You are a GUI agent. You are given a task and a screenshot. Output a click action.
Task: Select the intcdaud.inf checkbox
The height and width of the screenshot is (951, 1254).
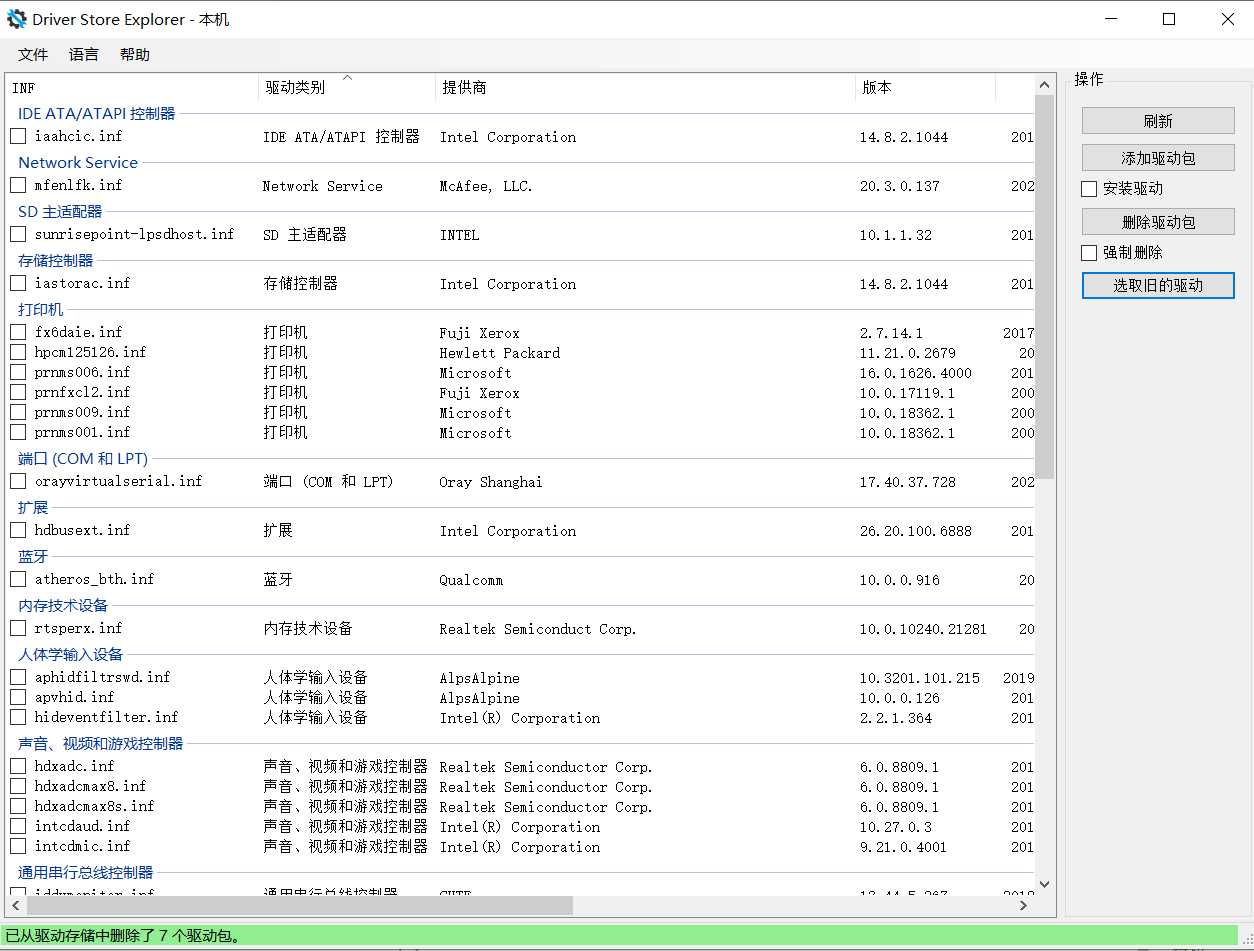pyautogui.click(x=18, y=826)
